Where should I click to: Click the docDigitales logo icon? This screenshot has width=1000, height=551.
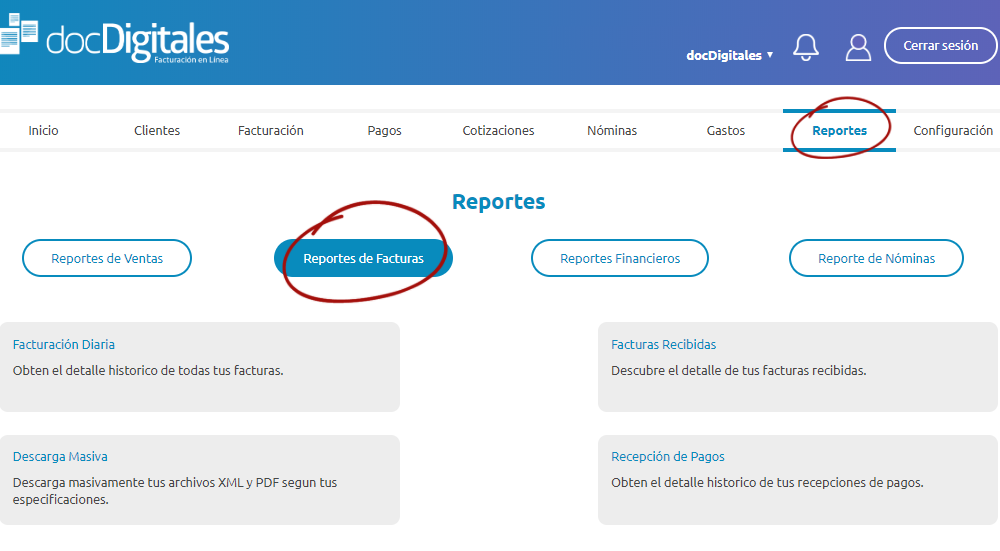[x=20, y=38]
